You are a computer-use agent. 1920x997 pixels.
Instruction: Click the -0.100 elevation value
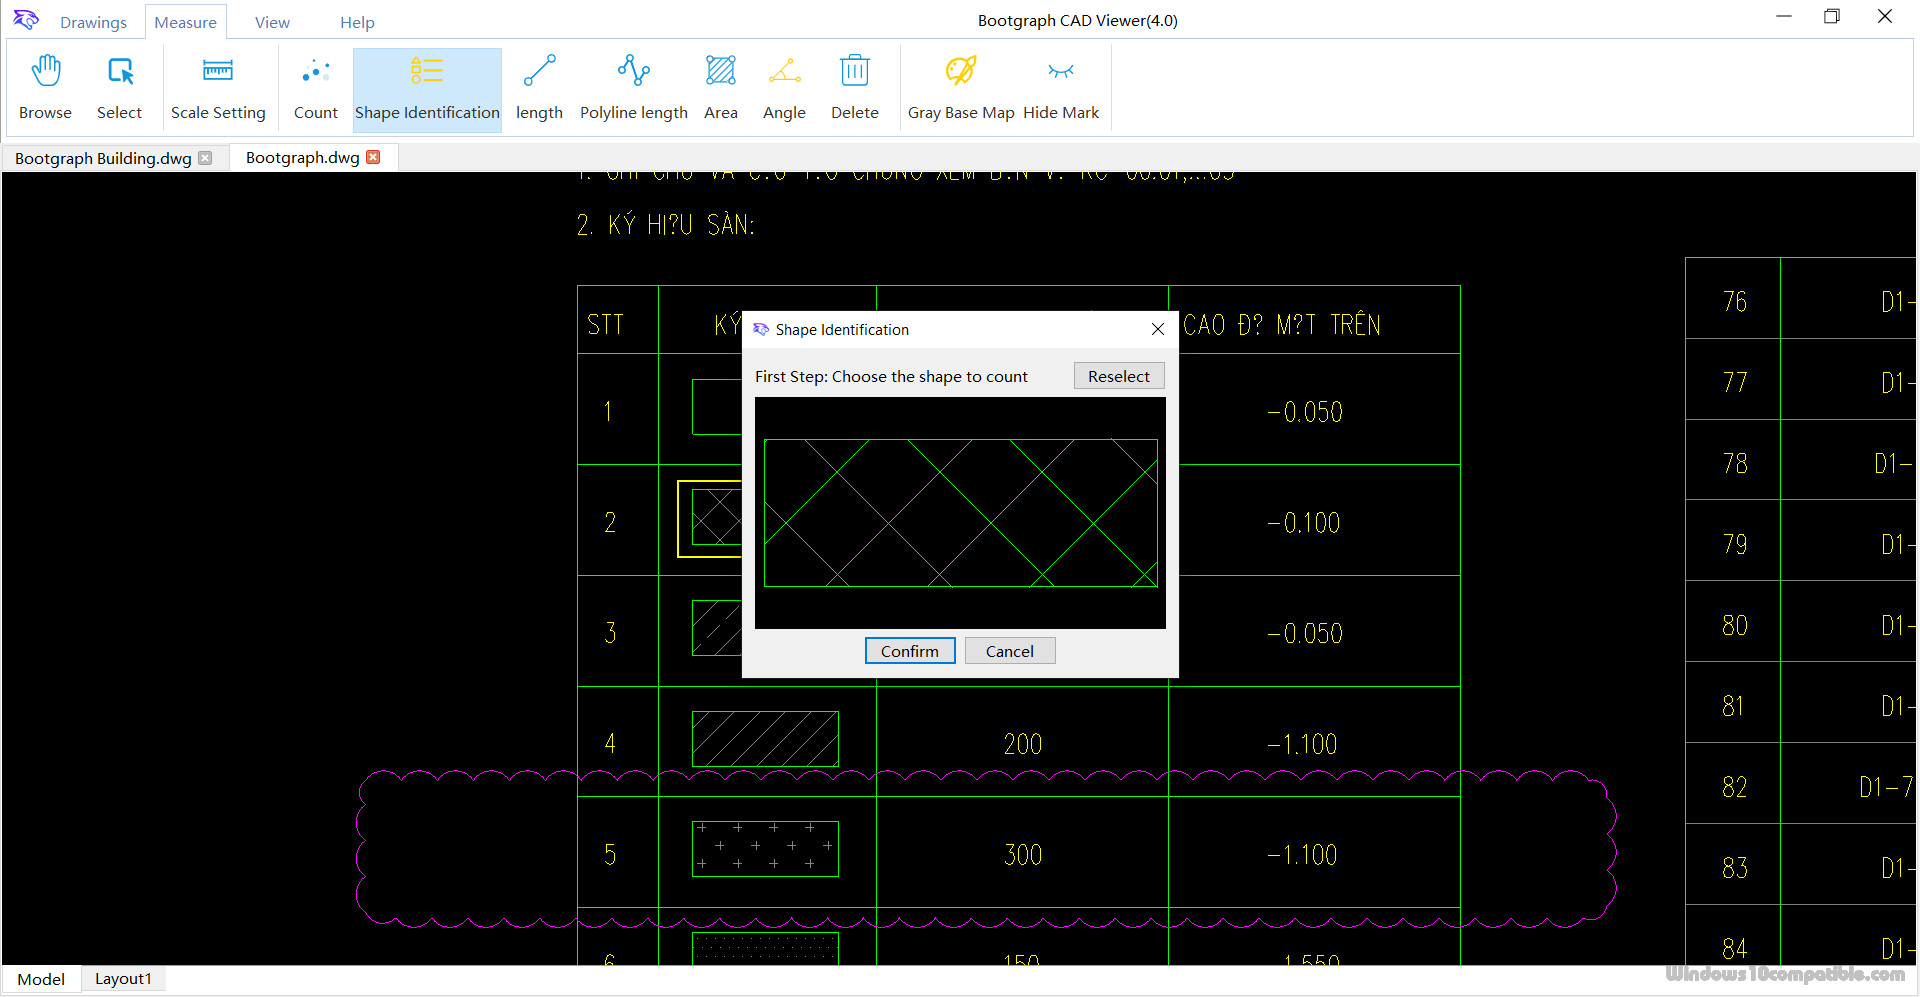[1303, 523]
